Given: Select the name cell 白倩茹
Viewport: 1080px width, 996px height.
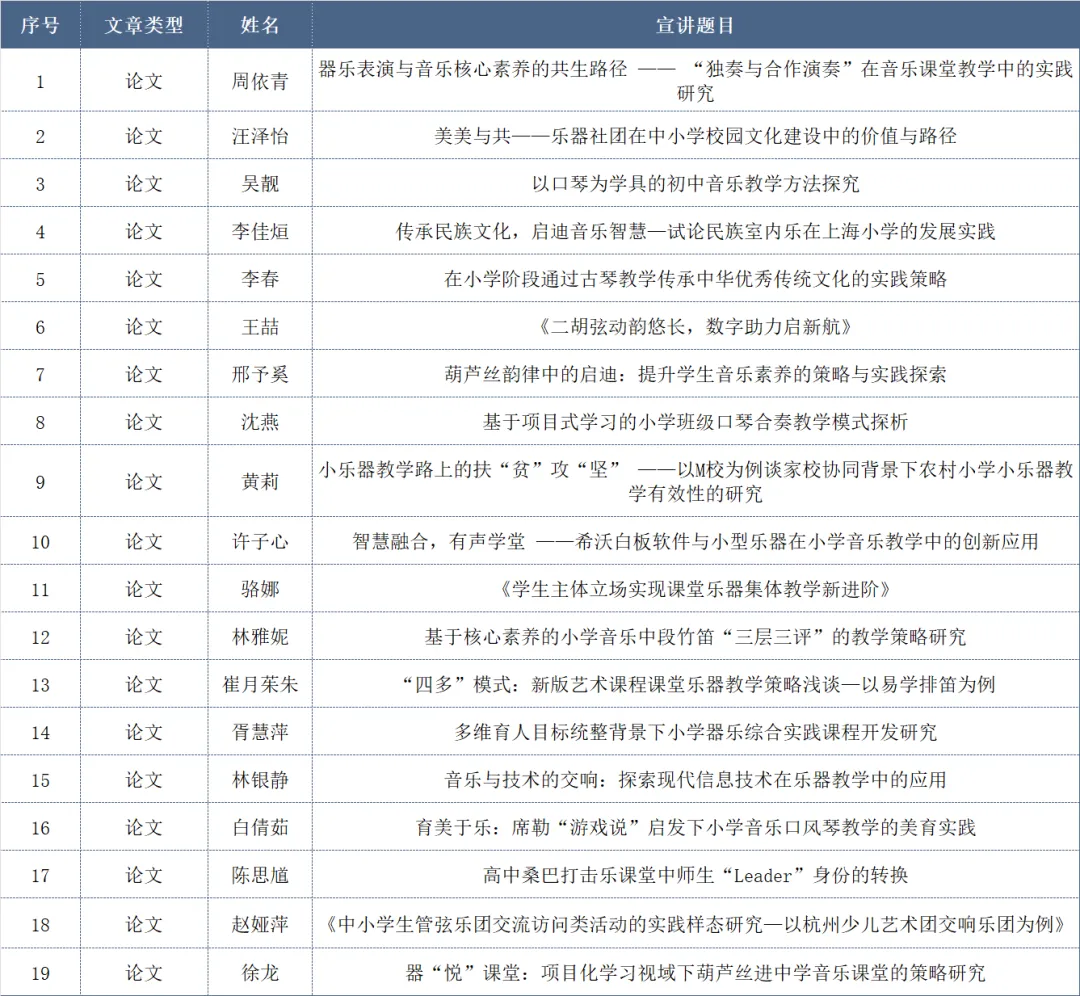Looking at the screenshot, I should (260, 827).
